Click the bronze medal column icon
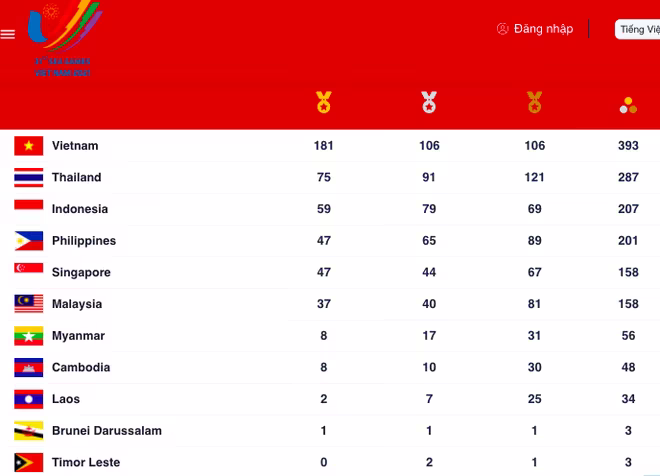This screenshot has width=660, height=476. coord(535,102)
